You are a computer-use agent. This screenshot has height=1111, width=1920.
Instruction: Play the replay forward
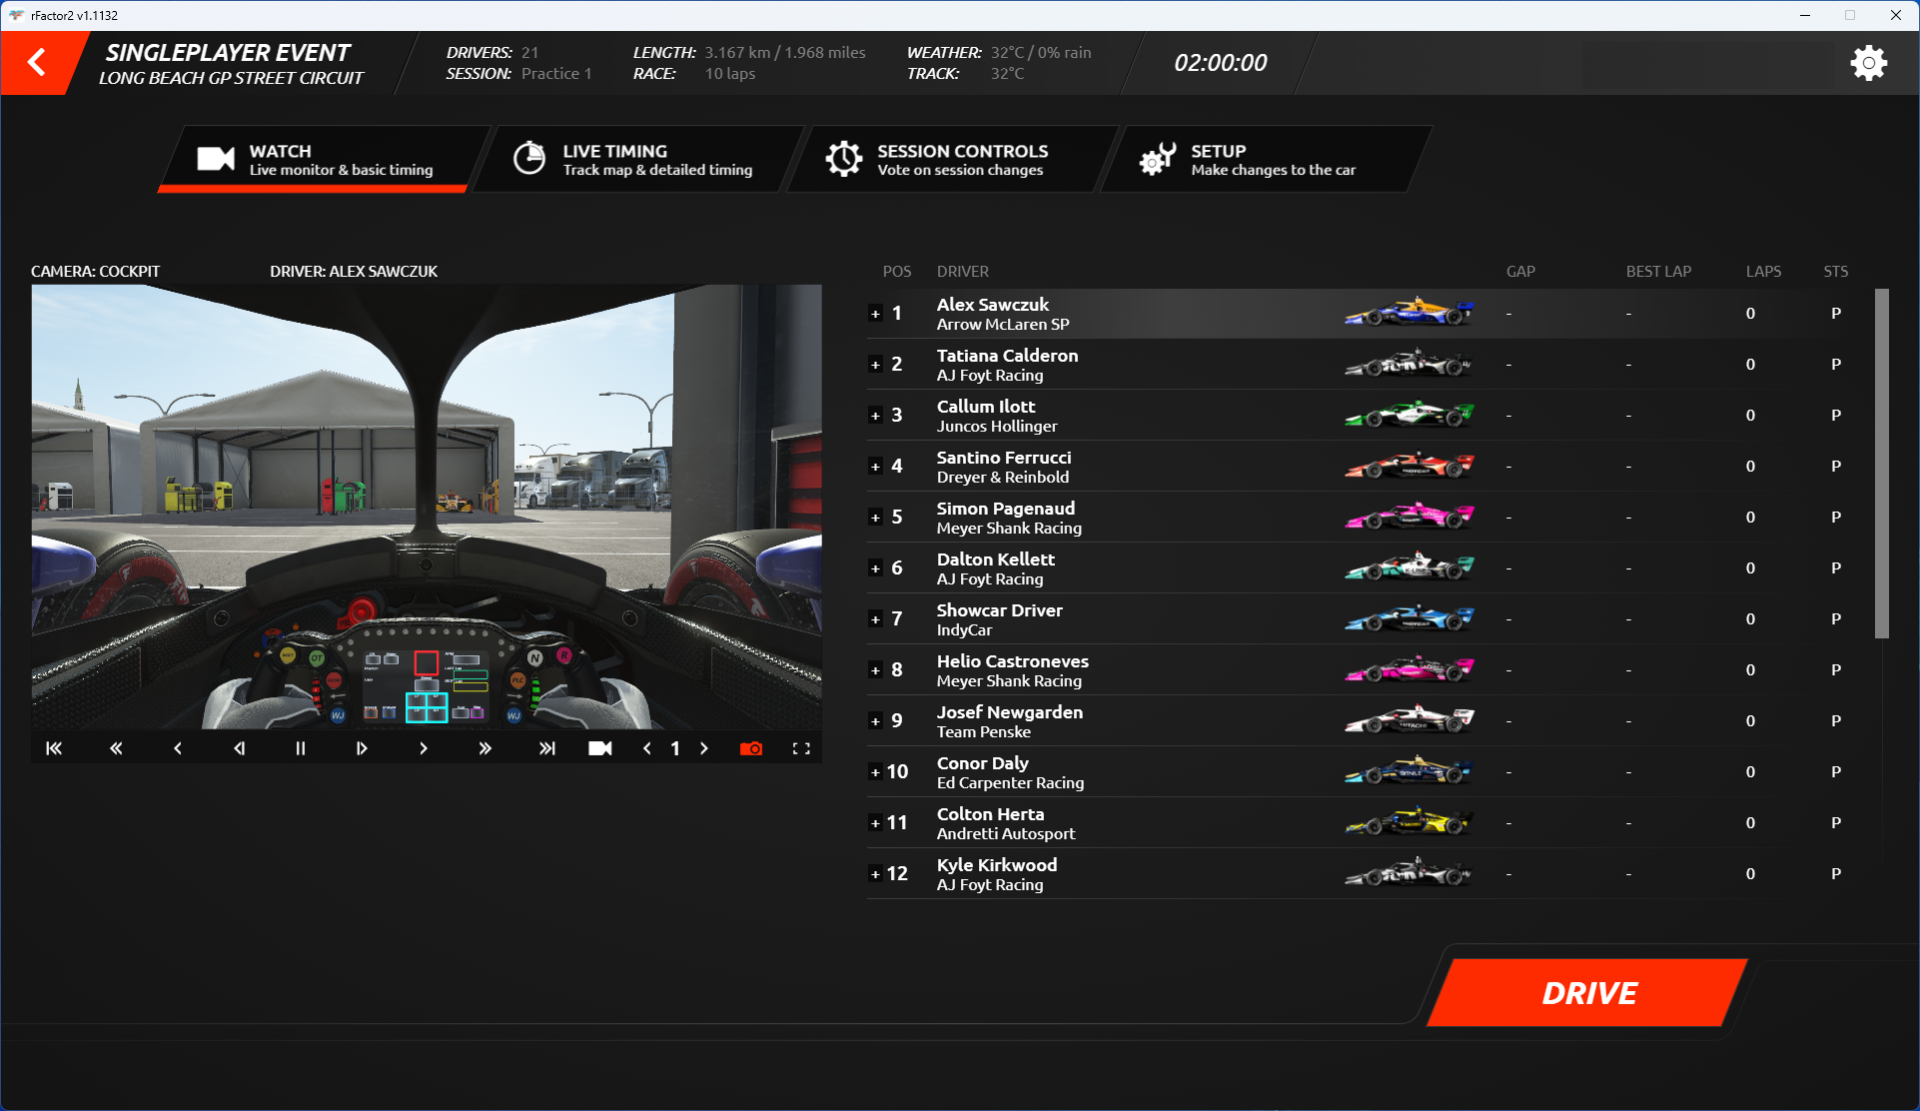[x=423, y=748]
